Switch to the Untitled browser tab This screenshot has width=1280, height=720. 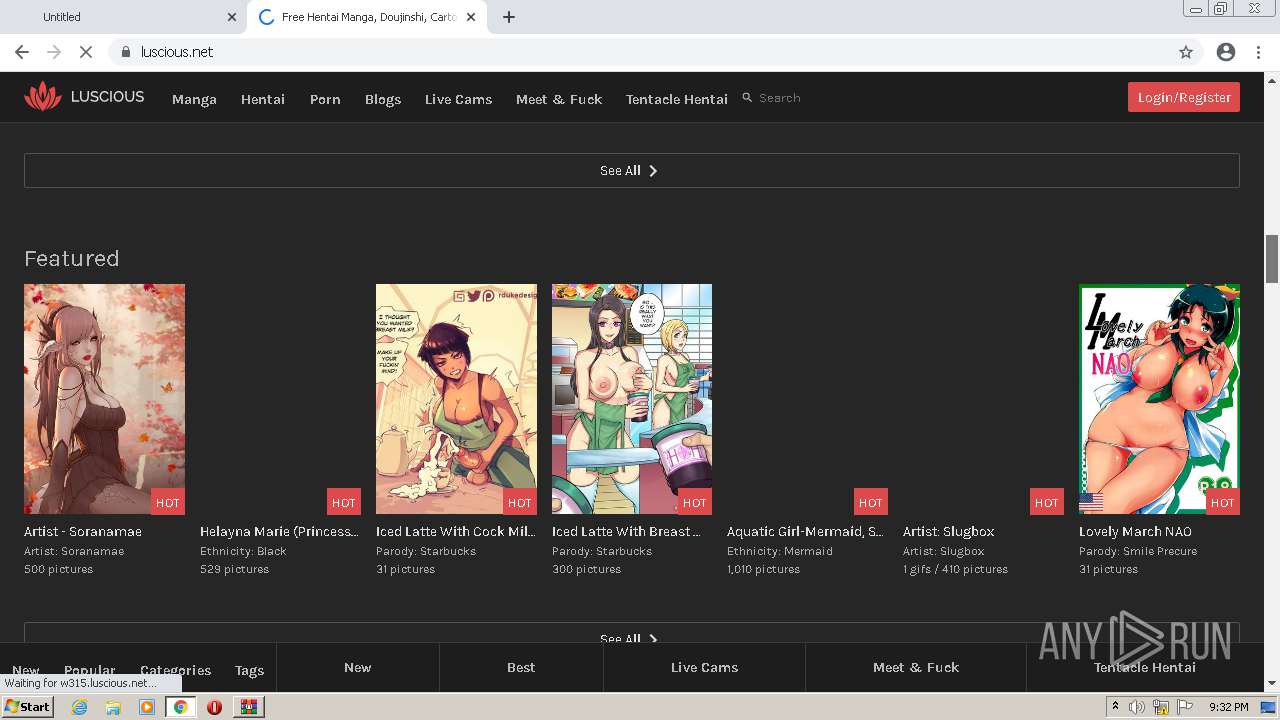(122, 17)
